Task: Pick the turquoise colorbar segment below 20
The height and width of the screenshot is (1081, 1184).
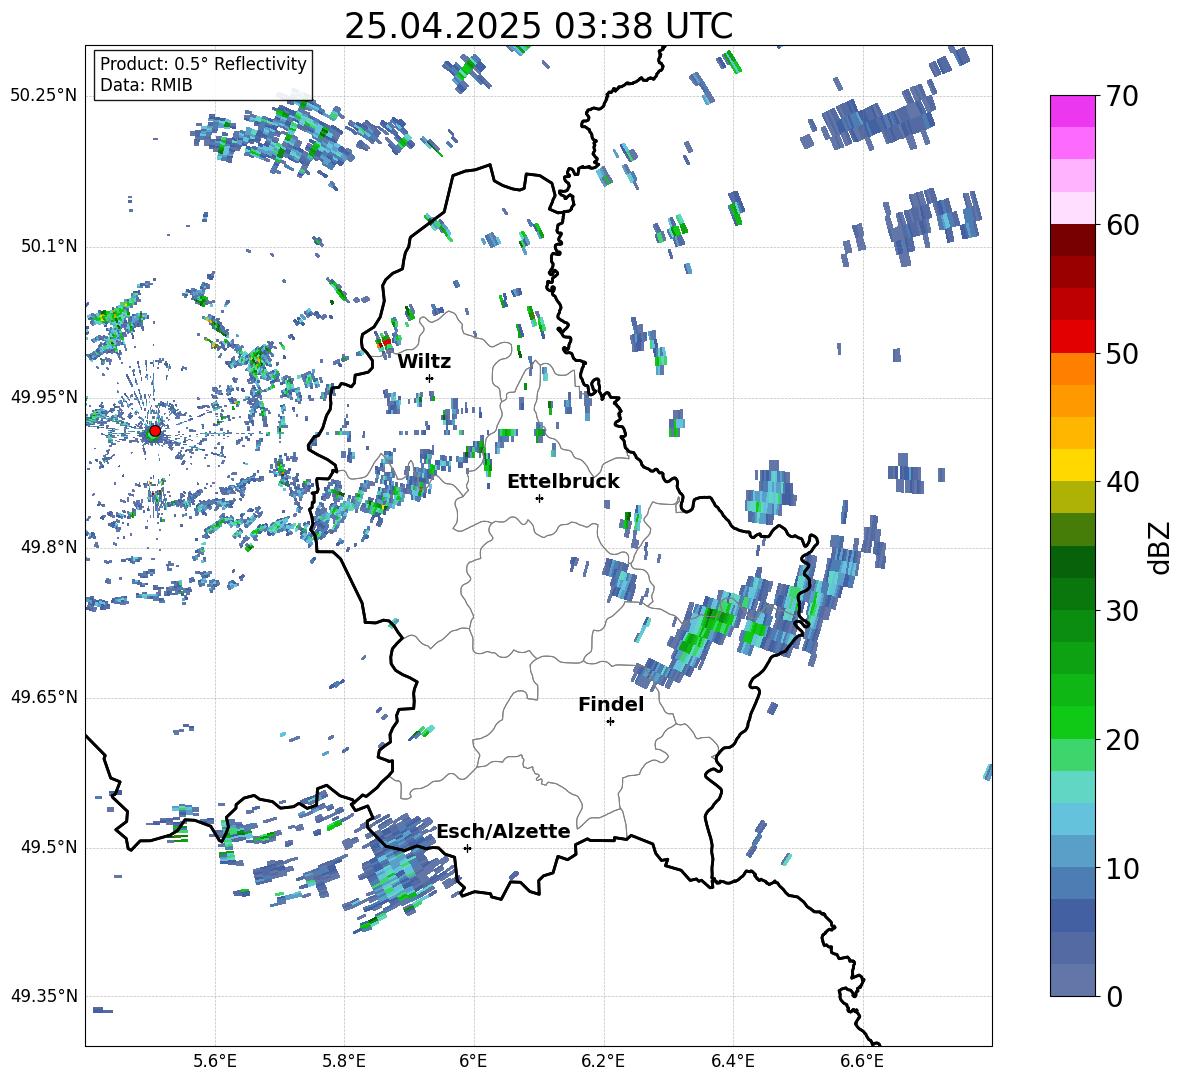Action: point(1072,787)
